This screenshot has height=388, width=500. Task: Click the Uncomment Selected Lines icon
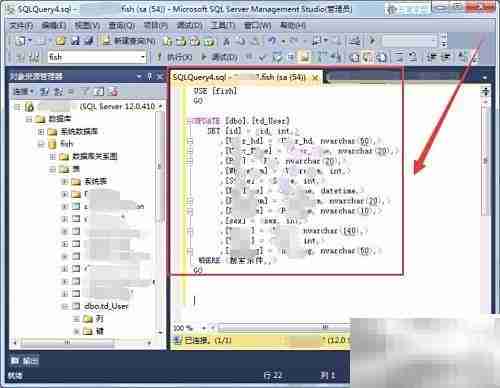tap(412, 57)
